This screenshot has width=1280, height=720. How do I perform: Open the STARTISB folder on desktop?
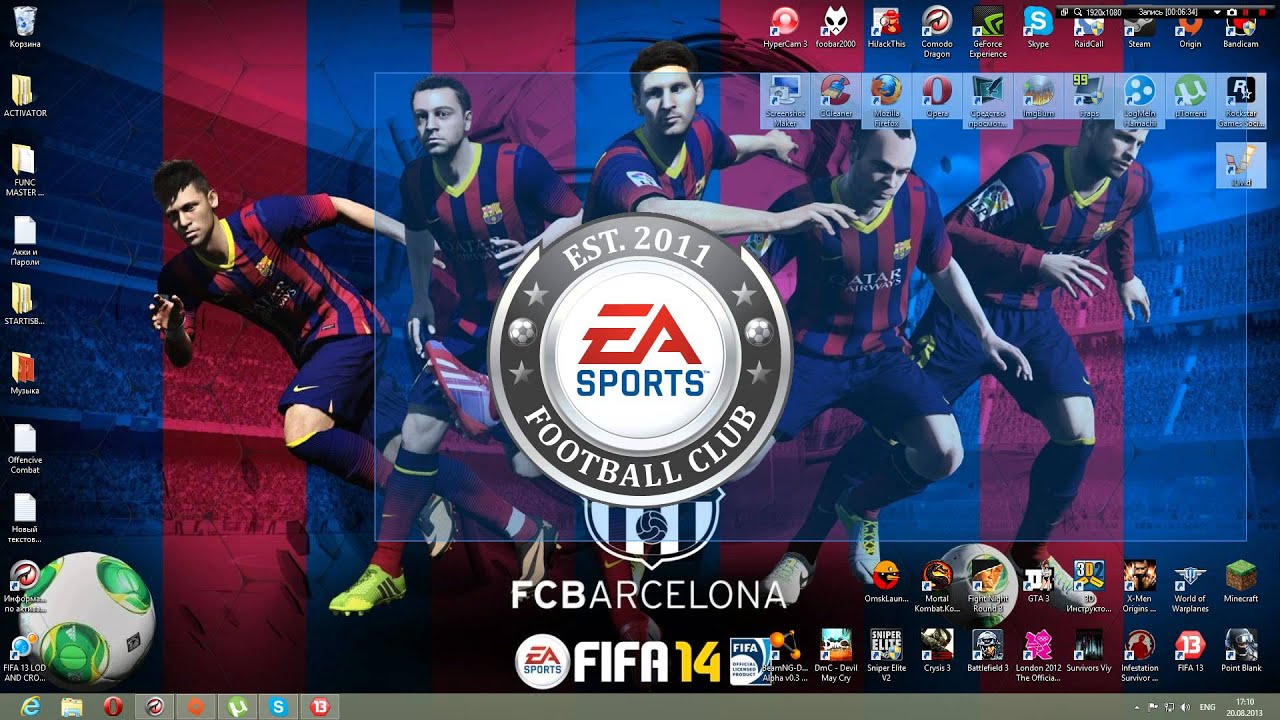pyautogui.click(x=25, y=305)
